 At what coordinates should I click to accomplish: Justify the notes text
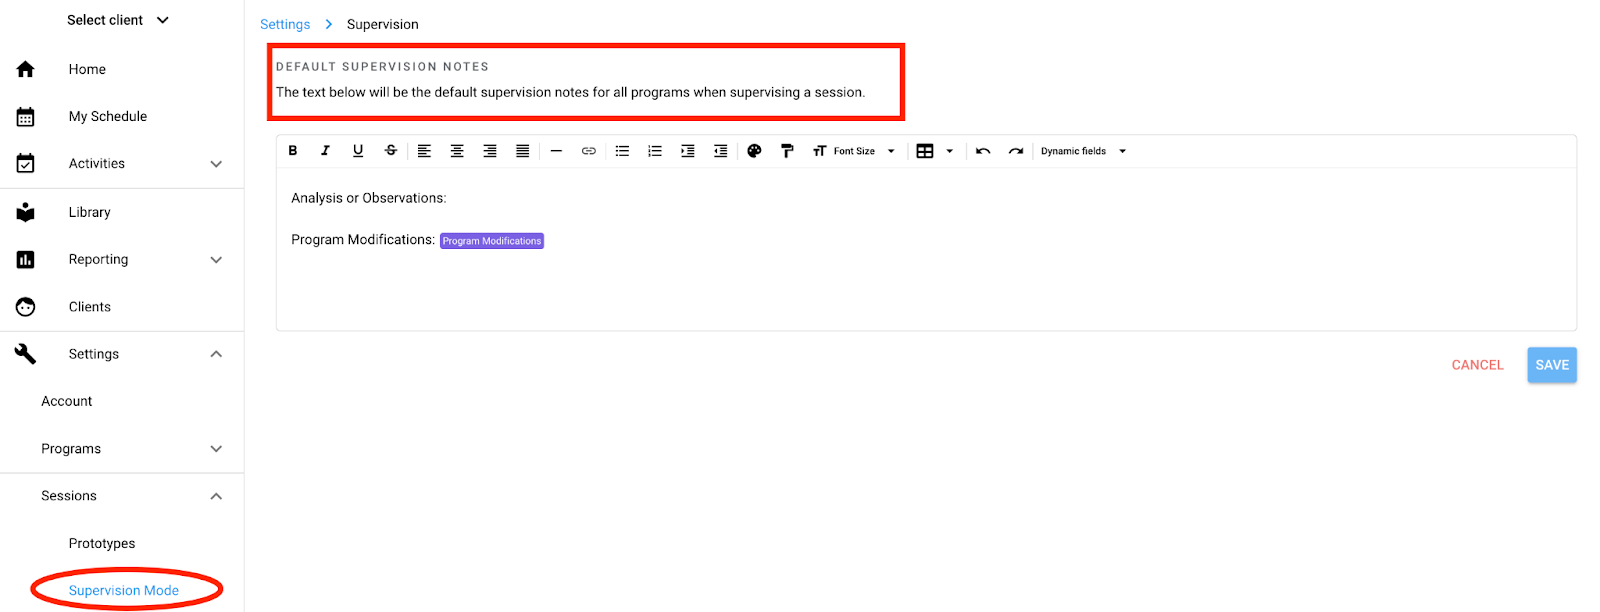pos(522,151)
